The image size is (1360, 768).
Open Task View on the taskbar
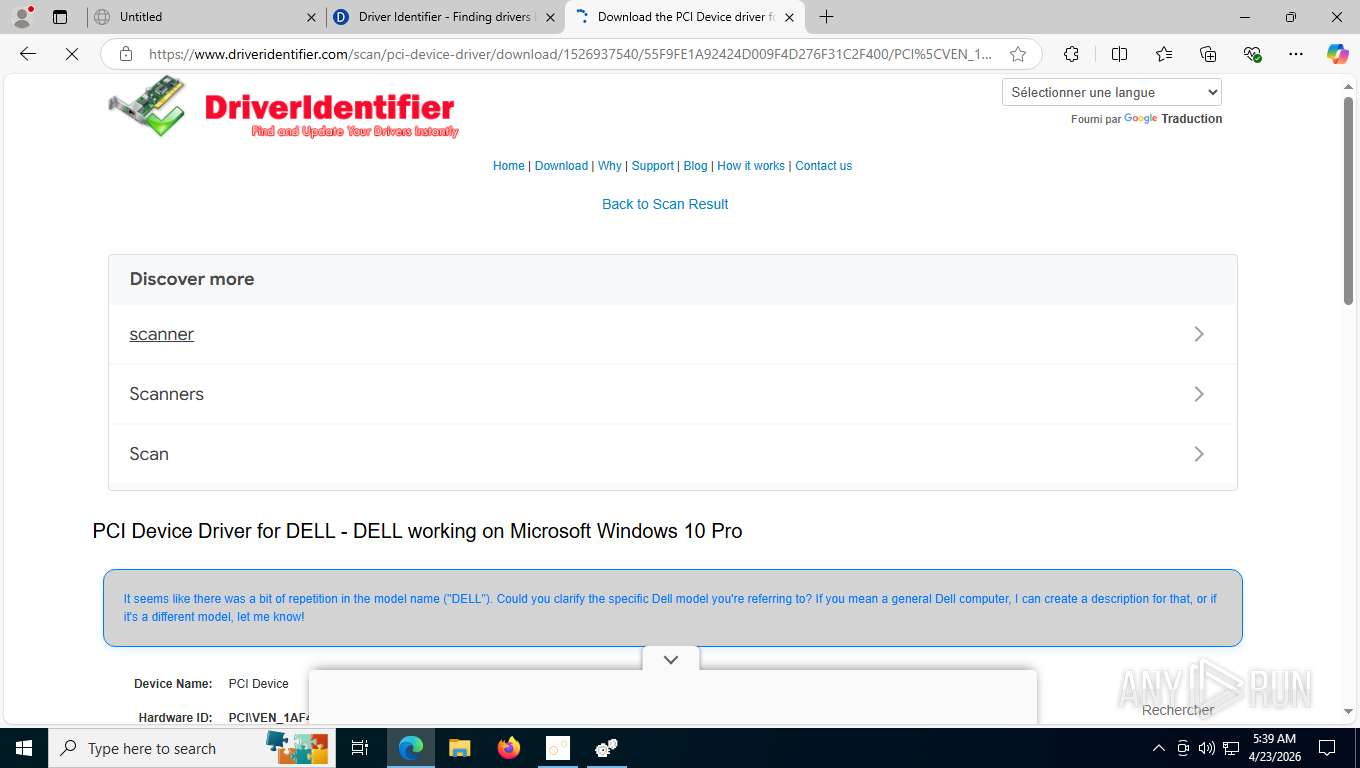click(360, 748)
